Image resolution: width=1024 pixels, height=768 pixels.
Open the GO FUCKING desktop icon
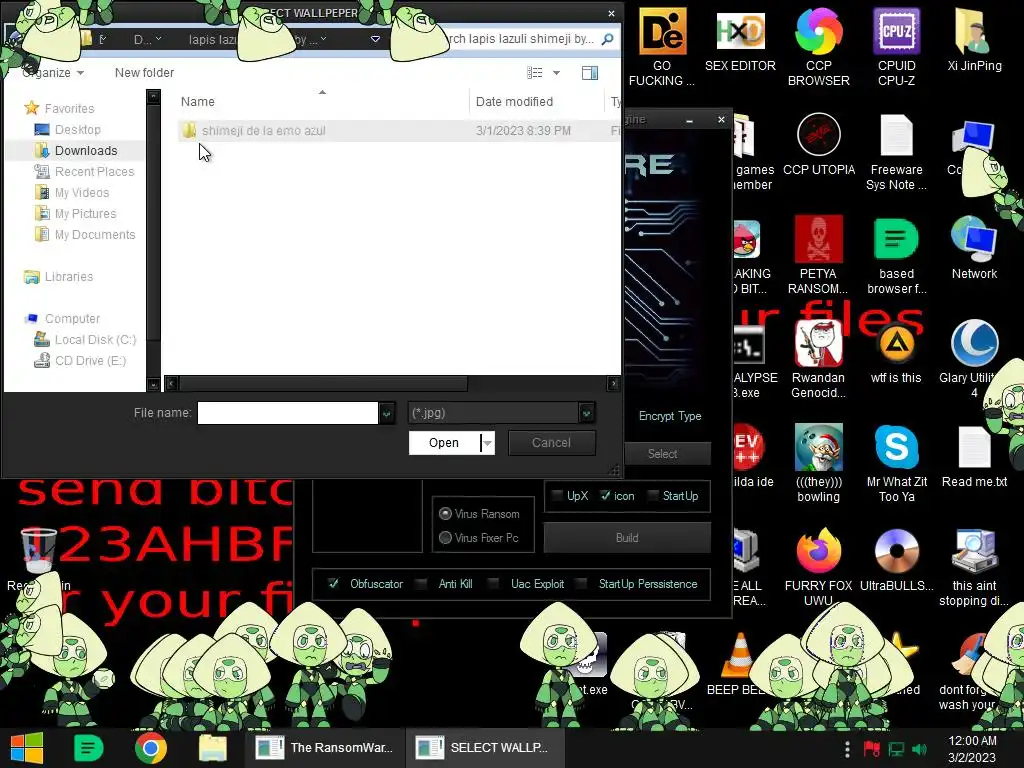[x=662, y=47]
